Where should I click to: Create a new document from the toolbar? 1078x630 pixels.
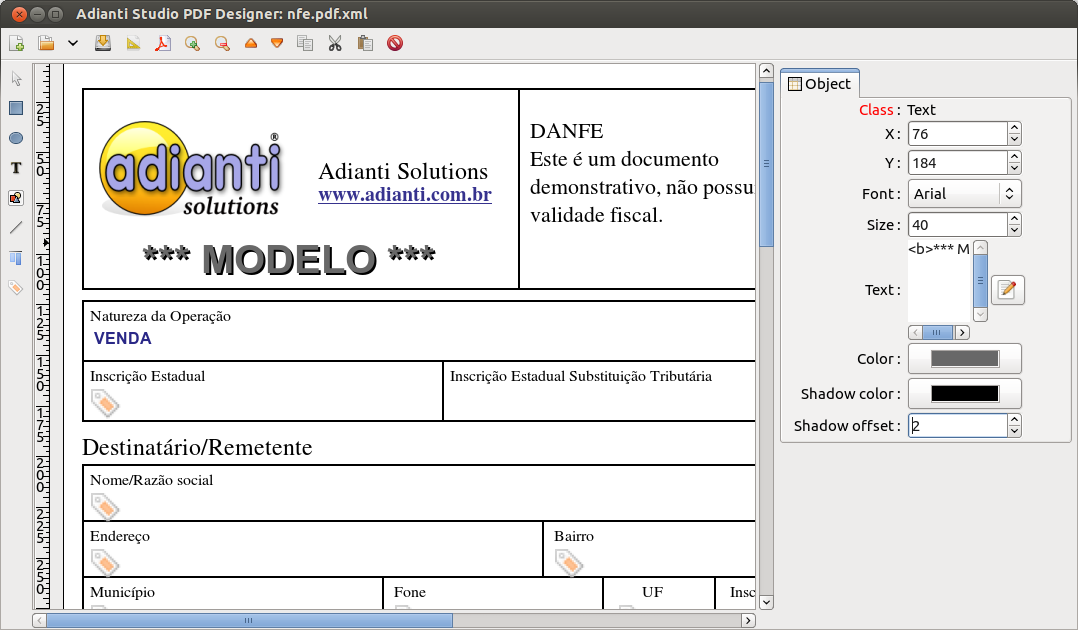16,43
